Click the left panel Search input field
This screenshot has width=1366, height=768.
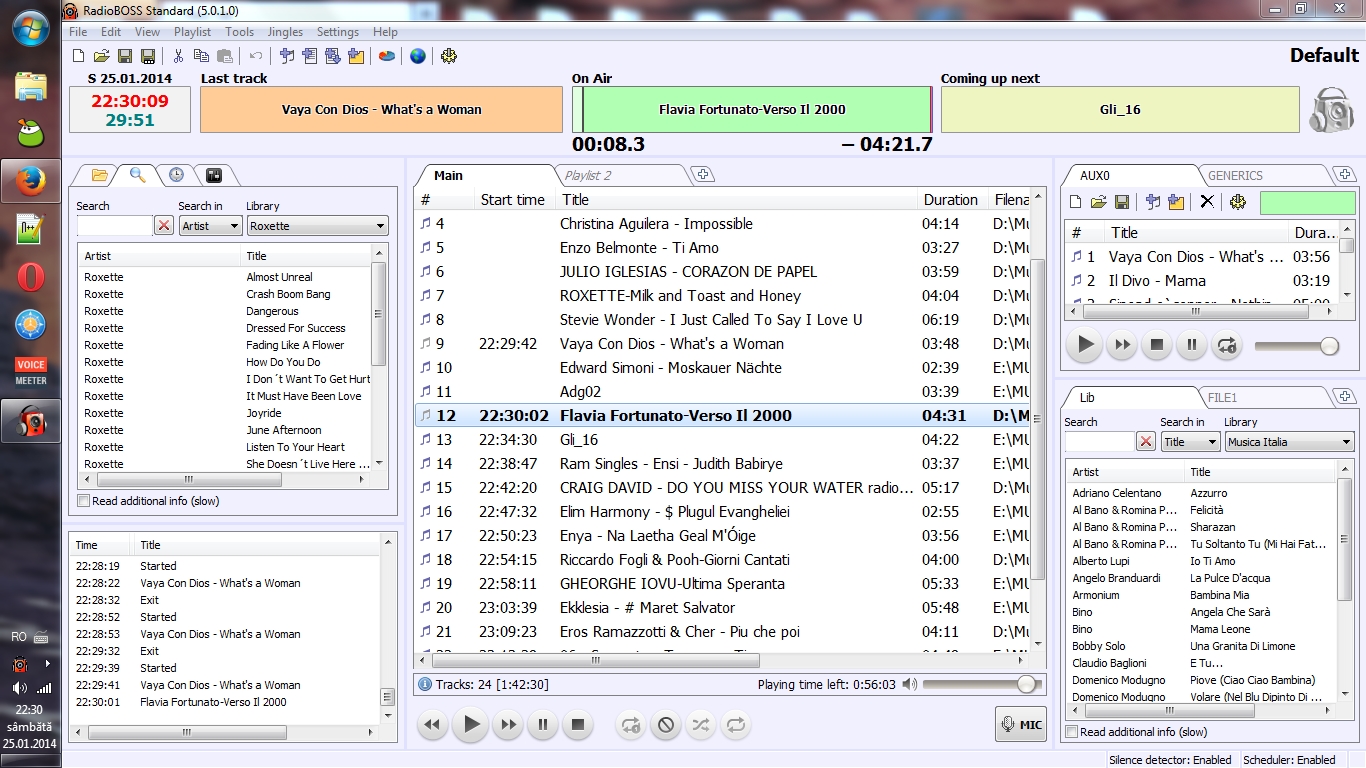point(114,226)
